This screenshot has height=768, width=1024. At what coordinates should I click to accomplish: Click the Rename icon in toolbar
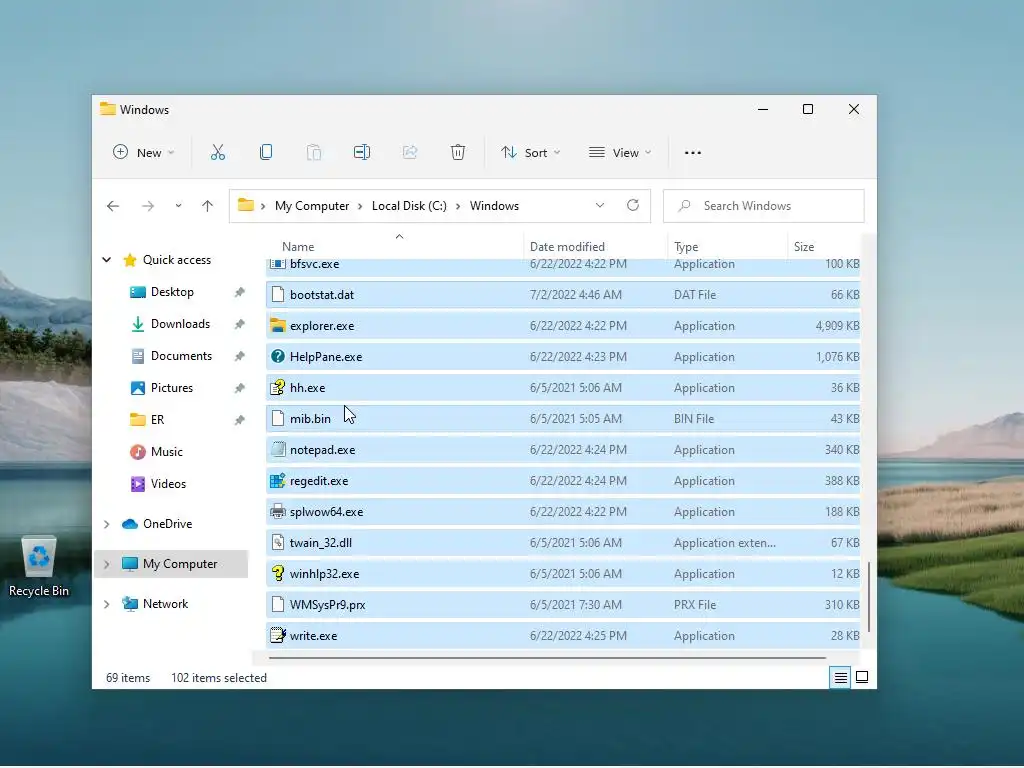(362, 153)
